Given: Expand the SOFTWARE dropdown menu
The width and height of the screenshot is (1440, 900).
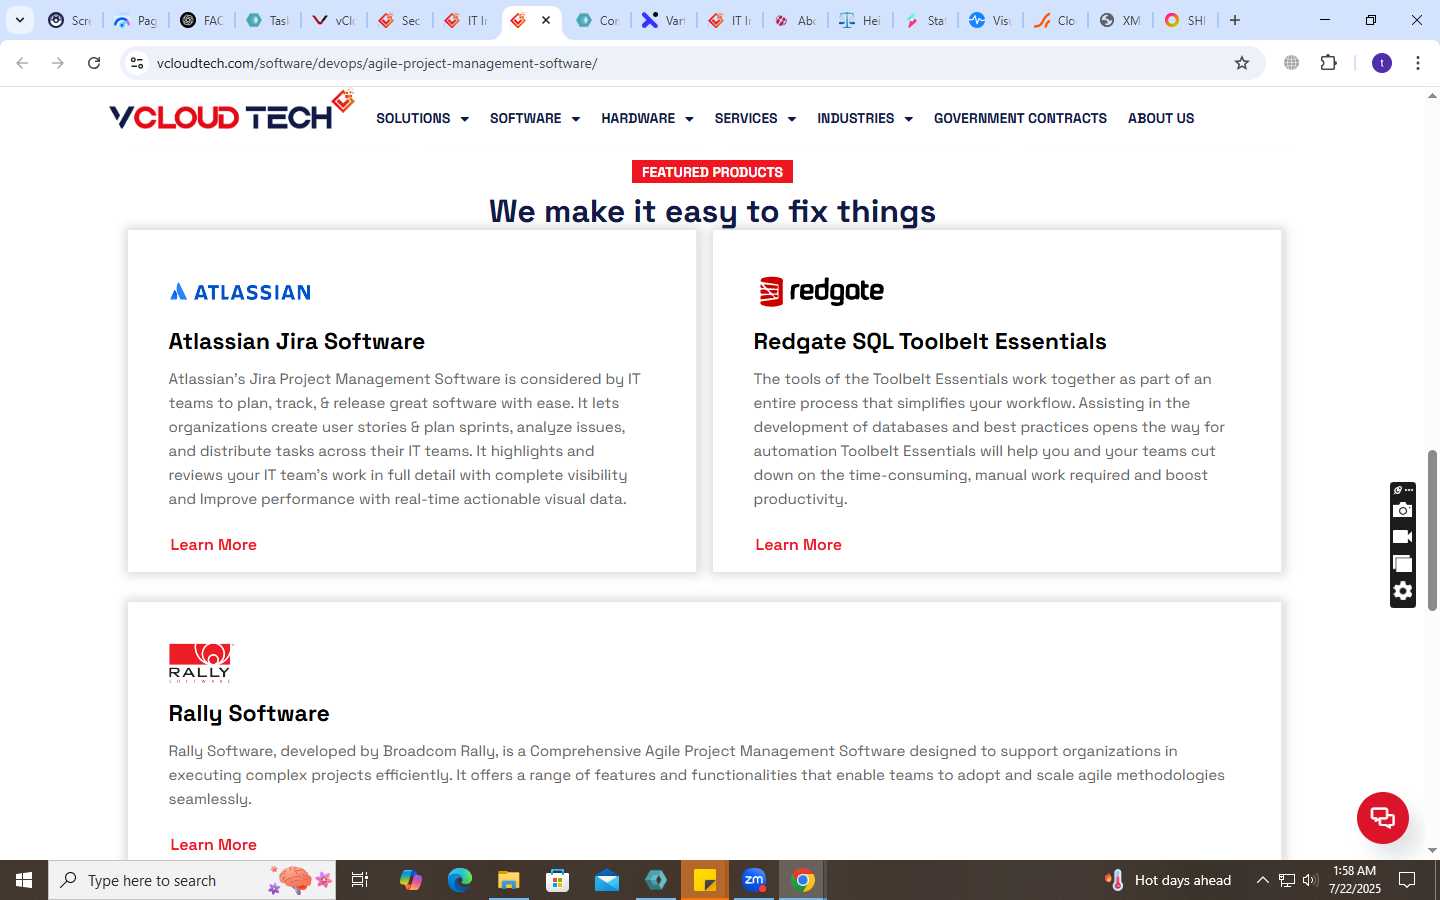Looking at the screenshot, I should pos(535,118).
